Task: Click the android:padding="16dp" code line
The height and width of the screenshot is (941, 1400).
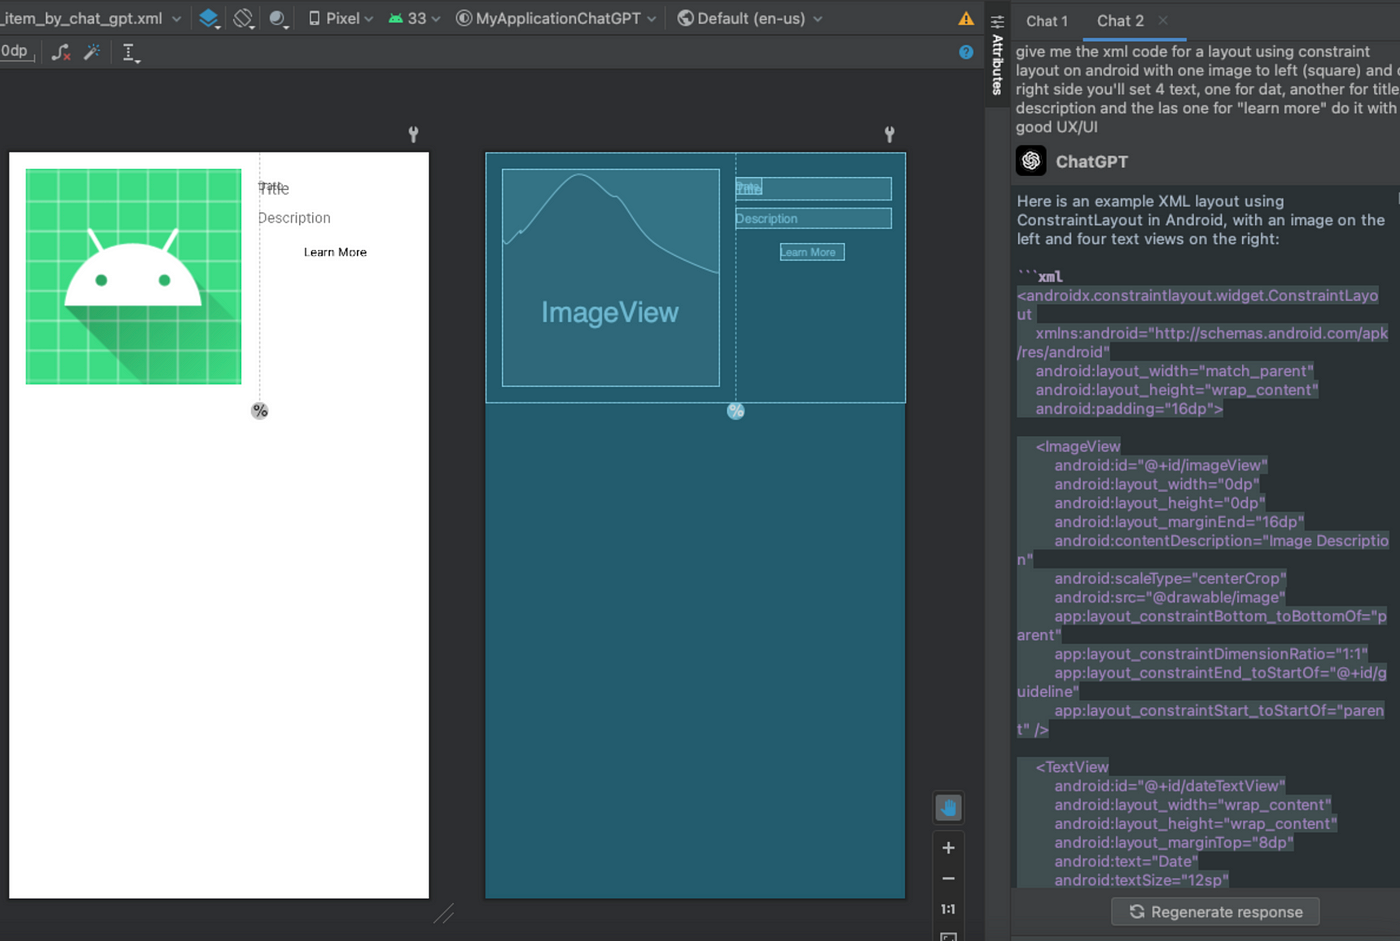Action: coord(1129,409)
